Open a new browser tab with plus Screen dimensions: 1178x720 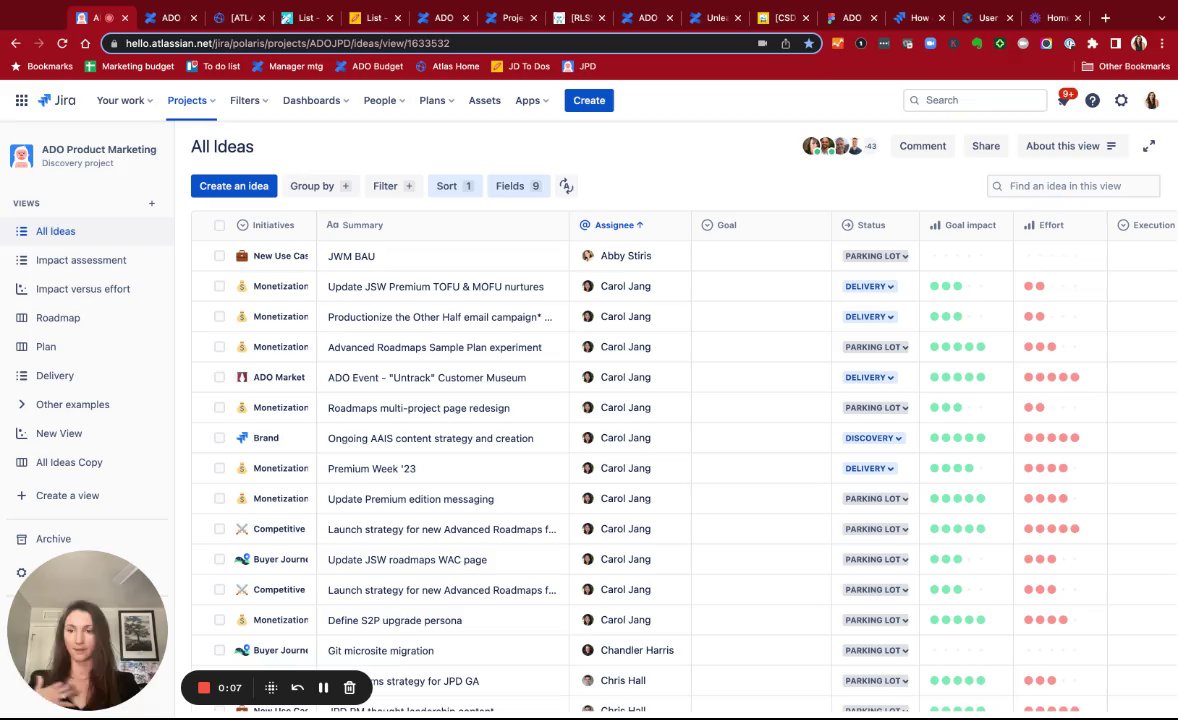pos(1105,18)
